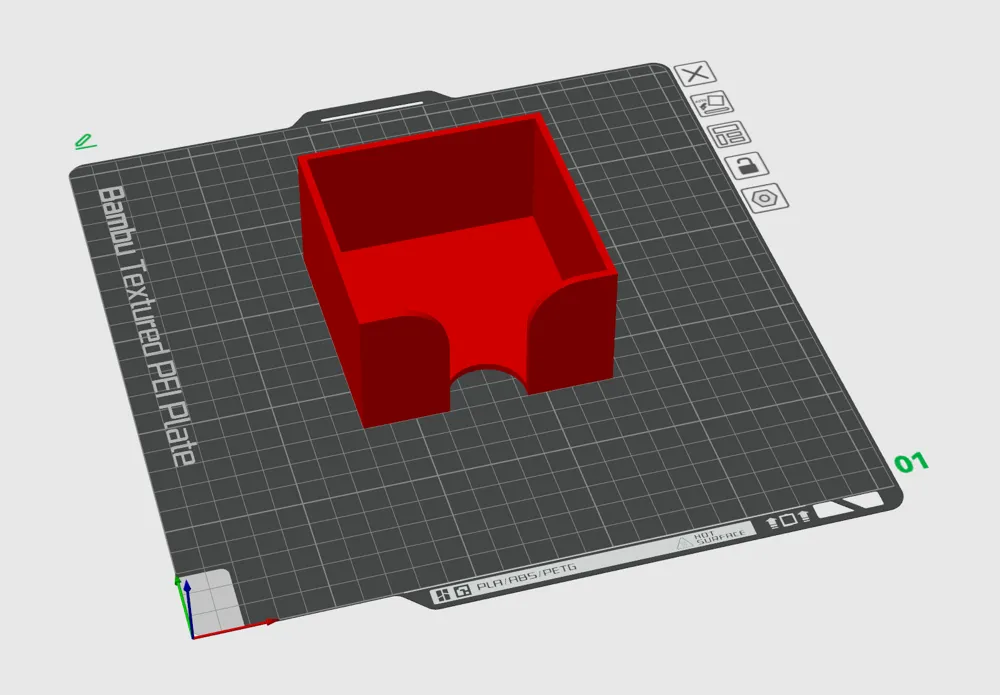Viewport: 1000px width, 695px height.
Task: Remove all objects using the plate X icon
Action: pyautogui.click(x=695, y=73)
